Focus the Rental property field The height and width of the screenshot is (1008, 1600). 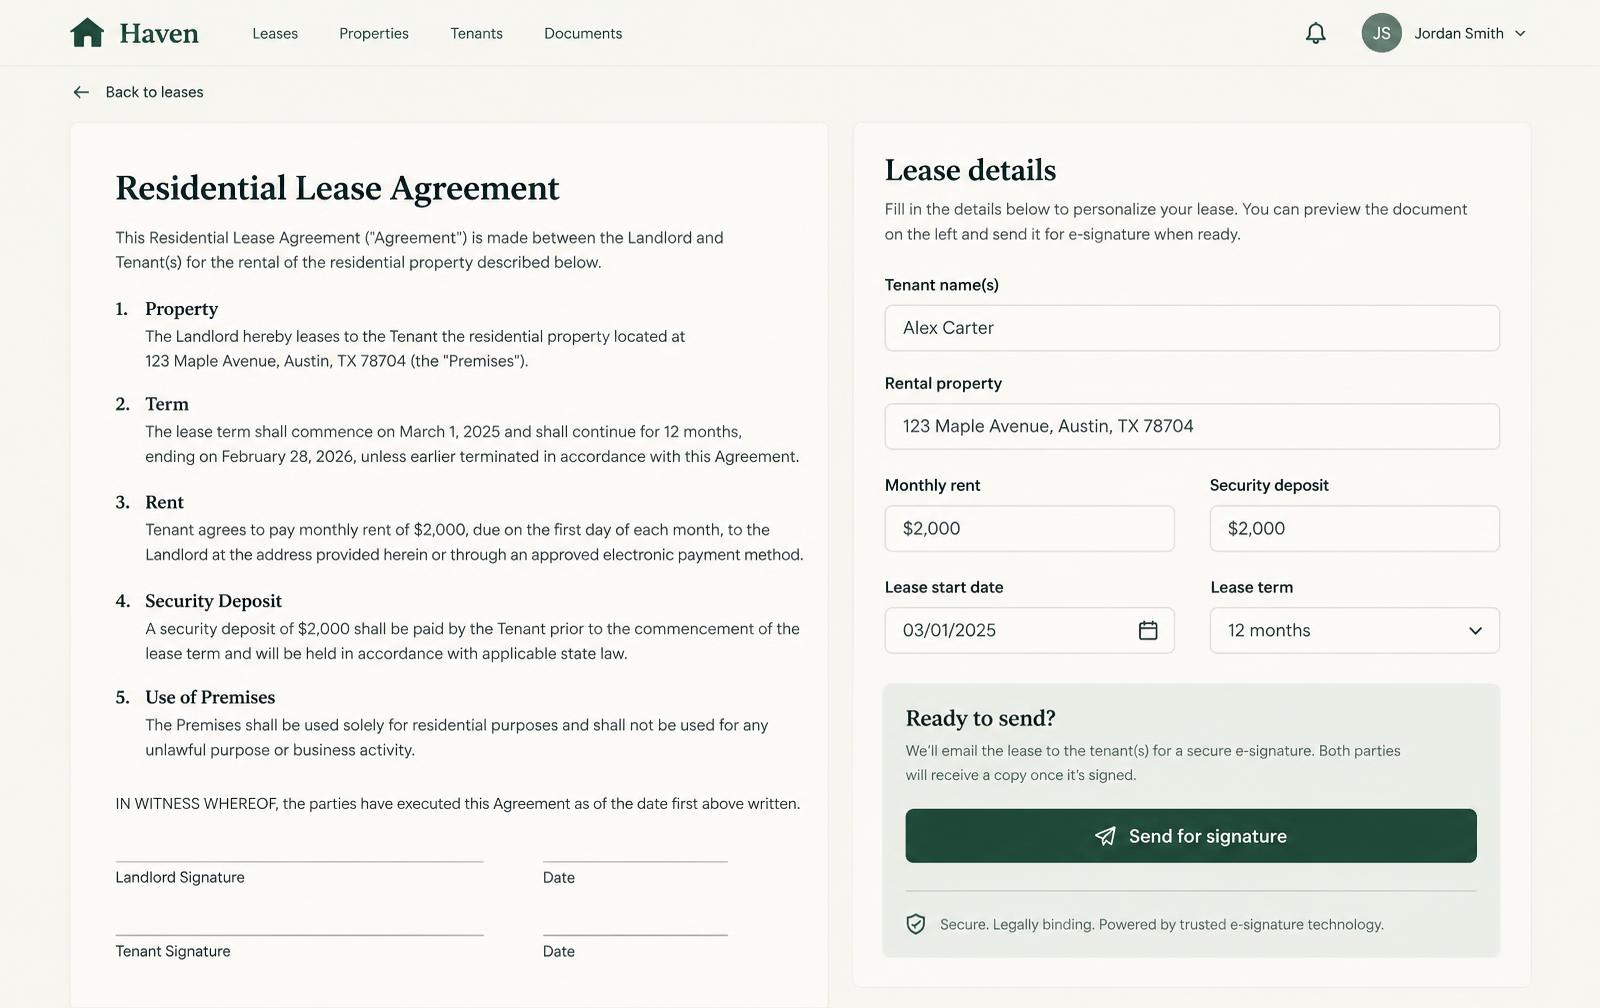[1192, 426]
